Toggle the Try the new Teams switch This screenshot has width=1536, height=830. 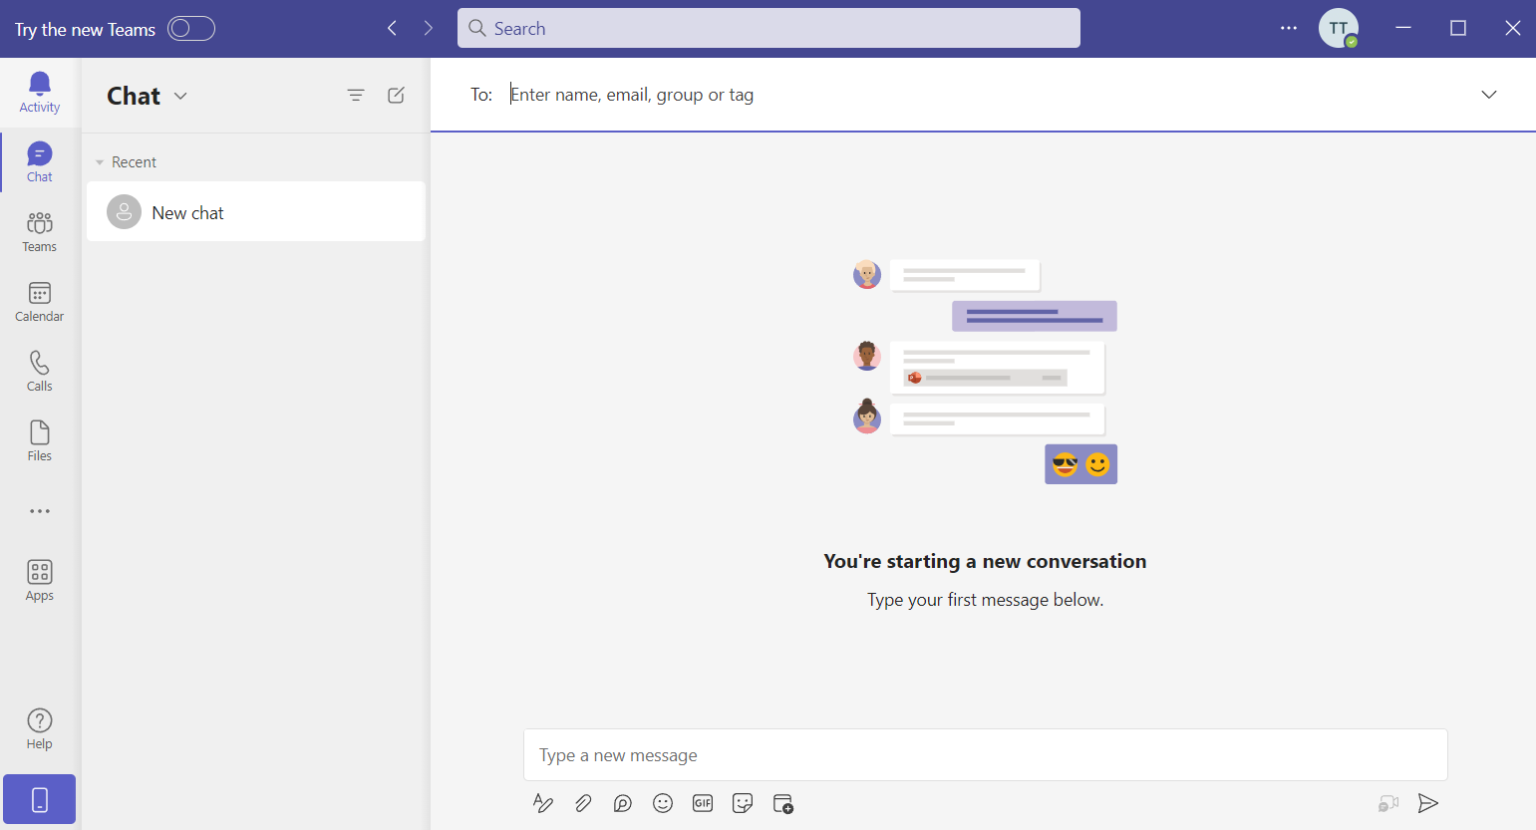(x=191, y=29)
